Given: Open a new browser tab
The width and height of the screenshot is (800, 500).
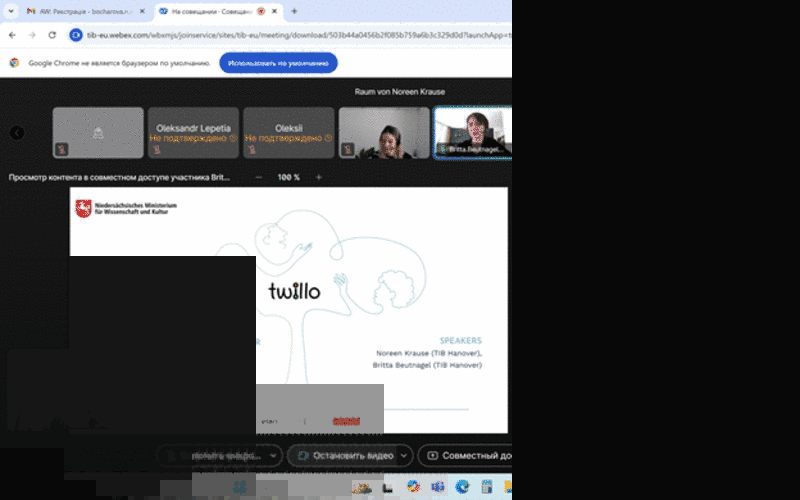Looking at the screenshot, I should [x=294, y=11].
